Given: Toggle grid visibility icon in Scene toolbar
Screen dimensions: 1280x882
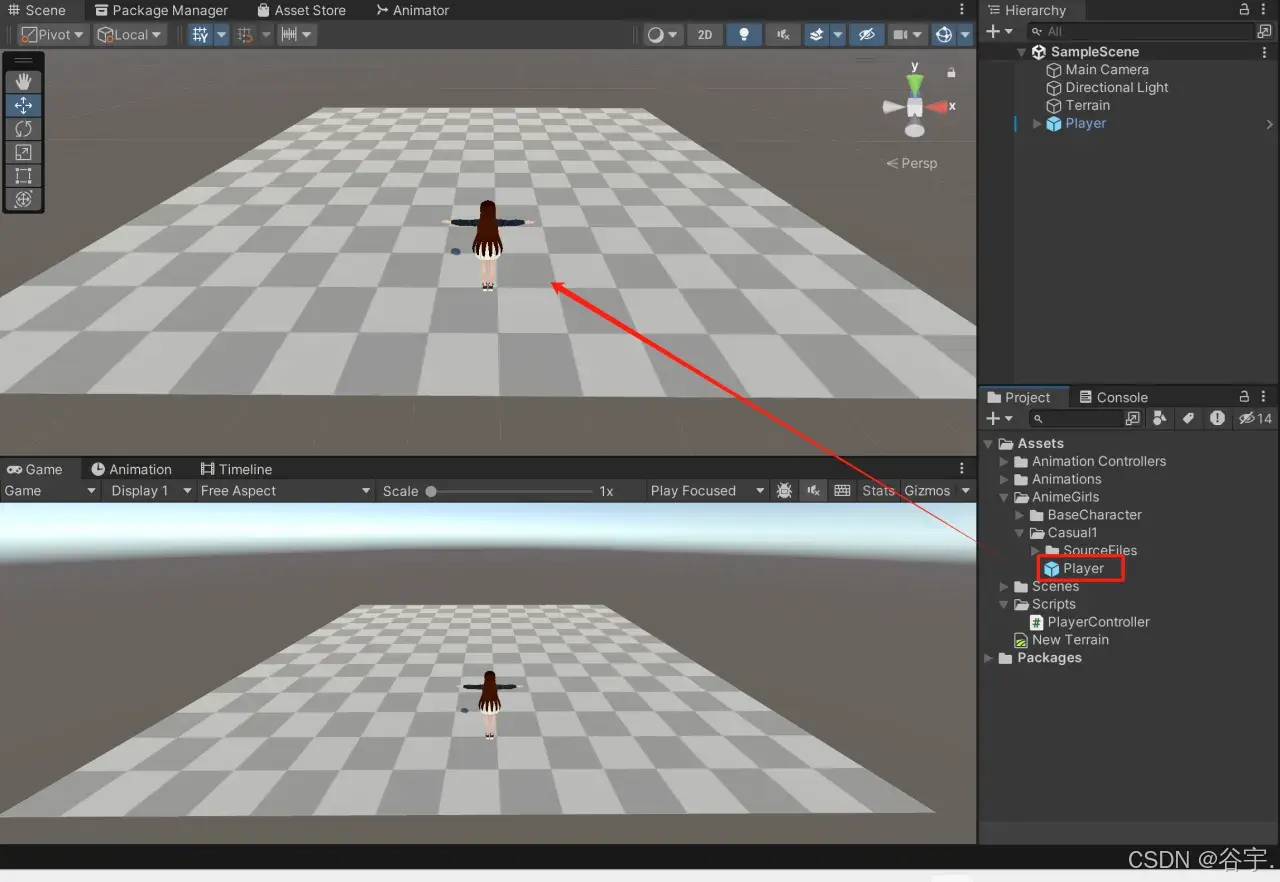Looking at the screenshot, I should coord(200,35).
